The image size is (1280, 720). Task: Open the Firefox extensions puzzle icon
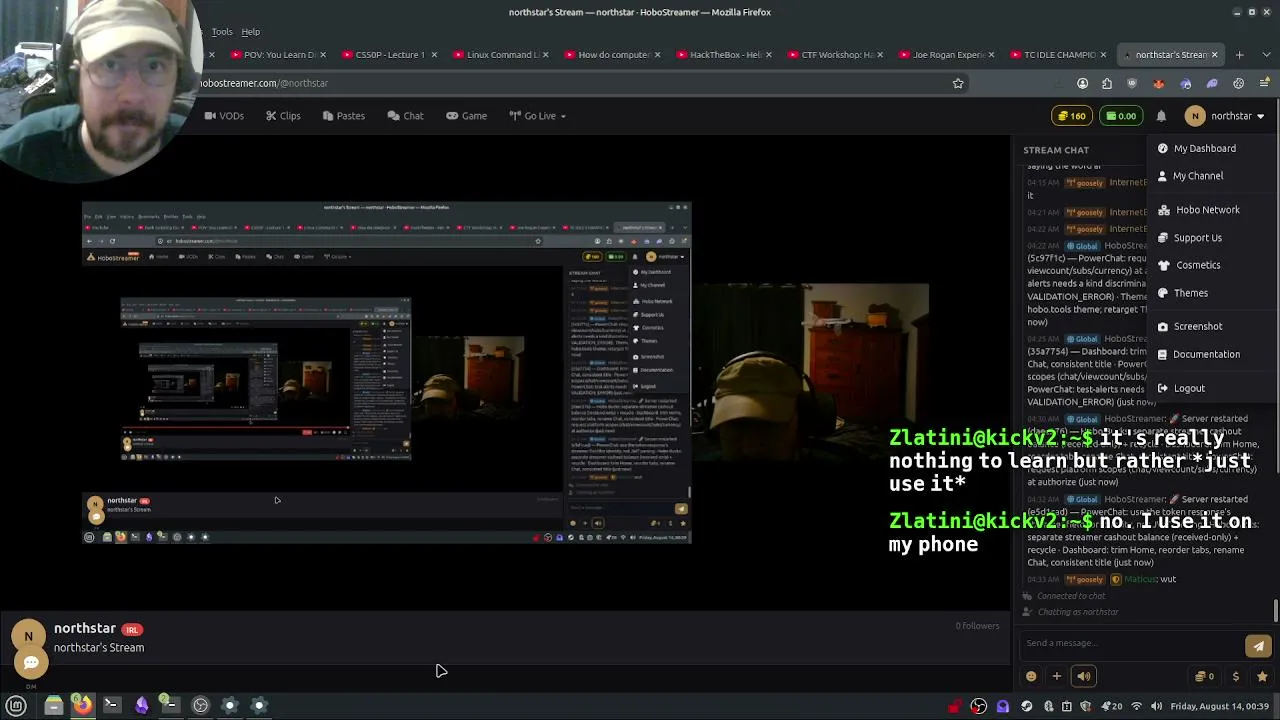1107,84
